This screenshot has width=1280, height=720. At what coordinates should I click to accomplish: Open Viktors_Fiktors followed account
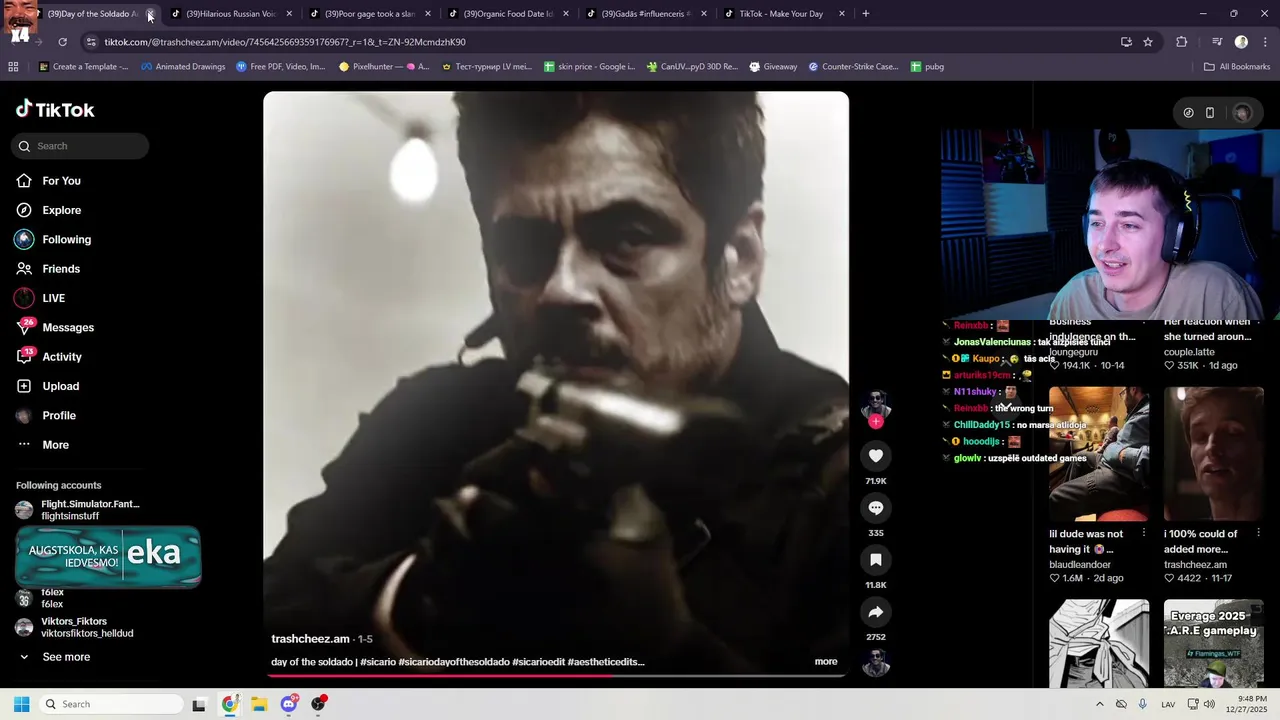pyautogui.click(x=80, y=627)
